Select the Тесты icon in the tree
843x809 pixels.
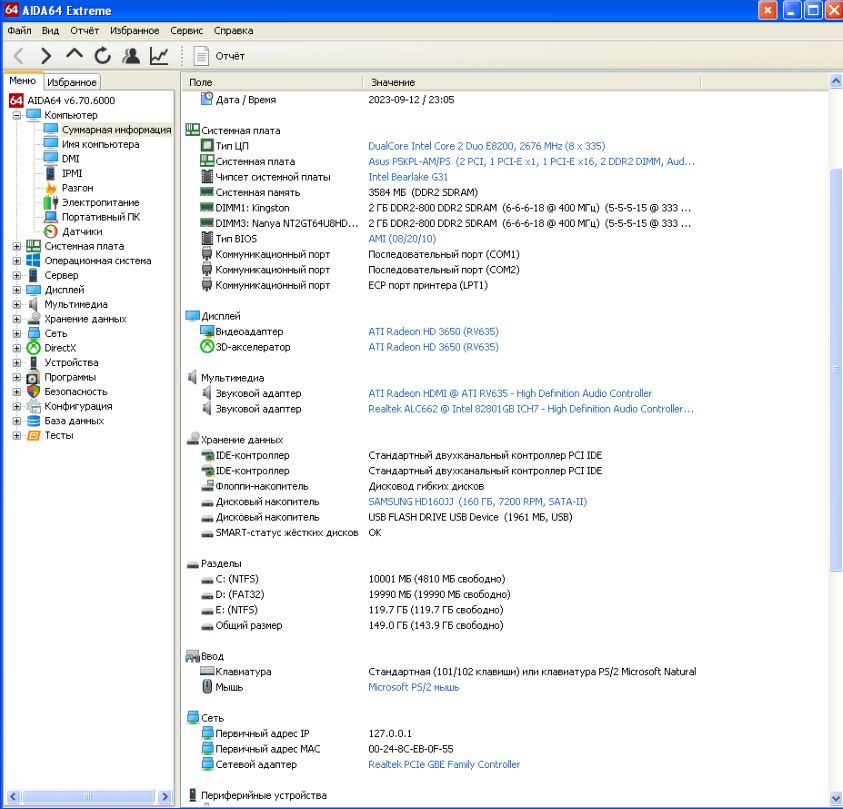pyautogui.click(x=33, y=435)
